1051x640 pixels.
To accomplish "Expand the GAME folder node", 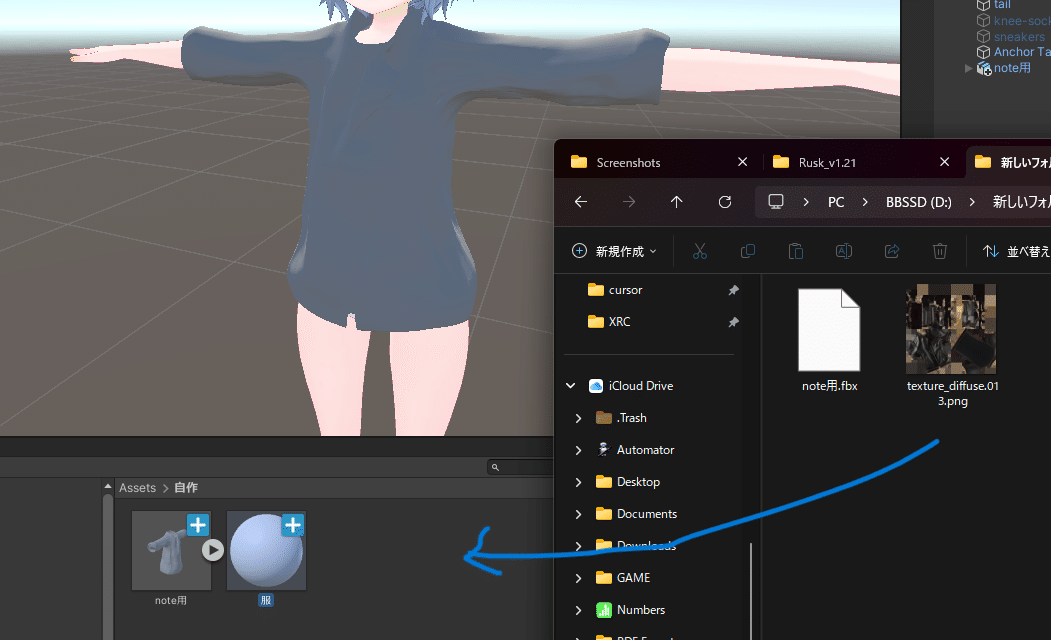I will point(578,578).
